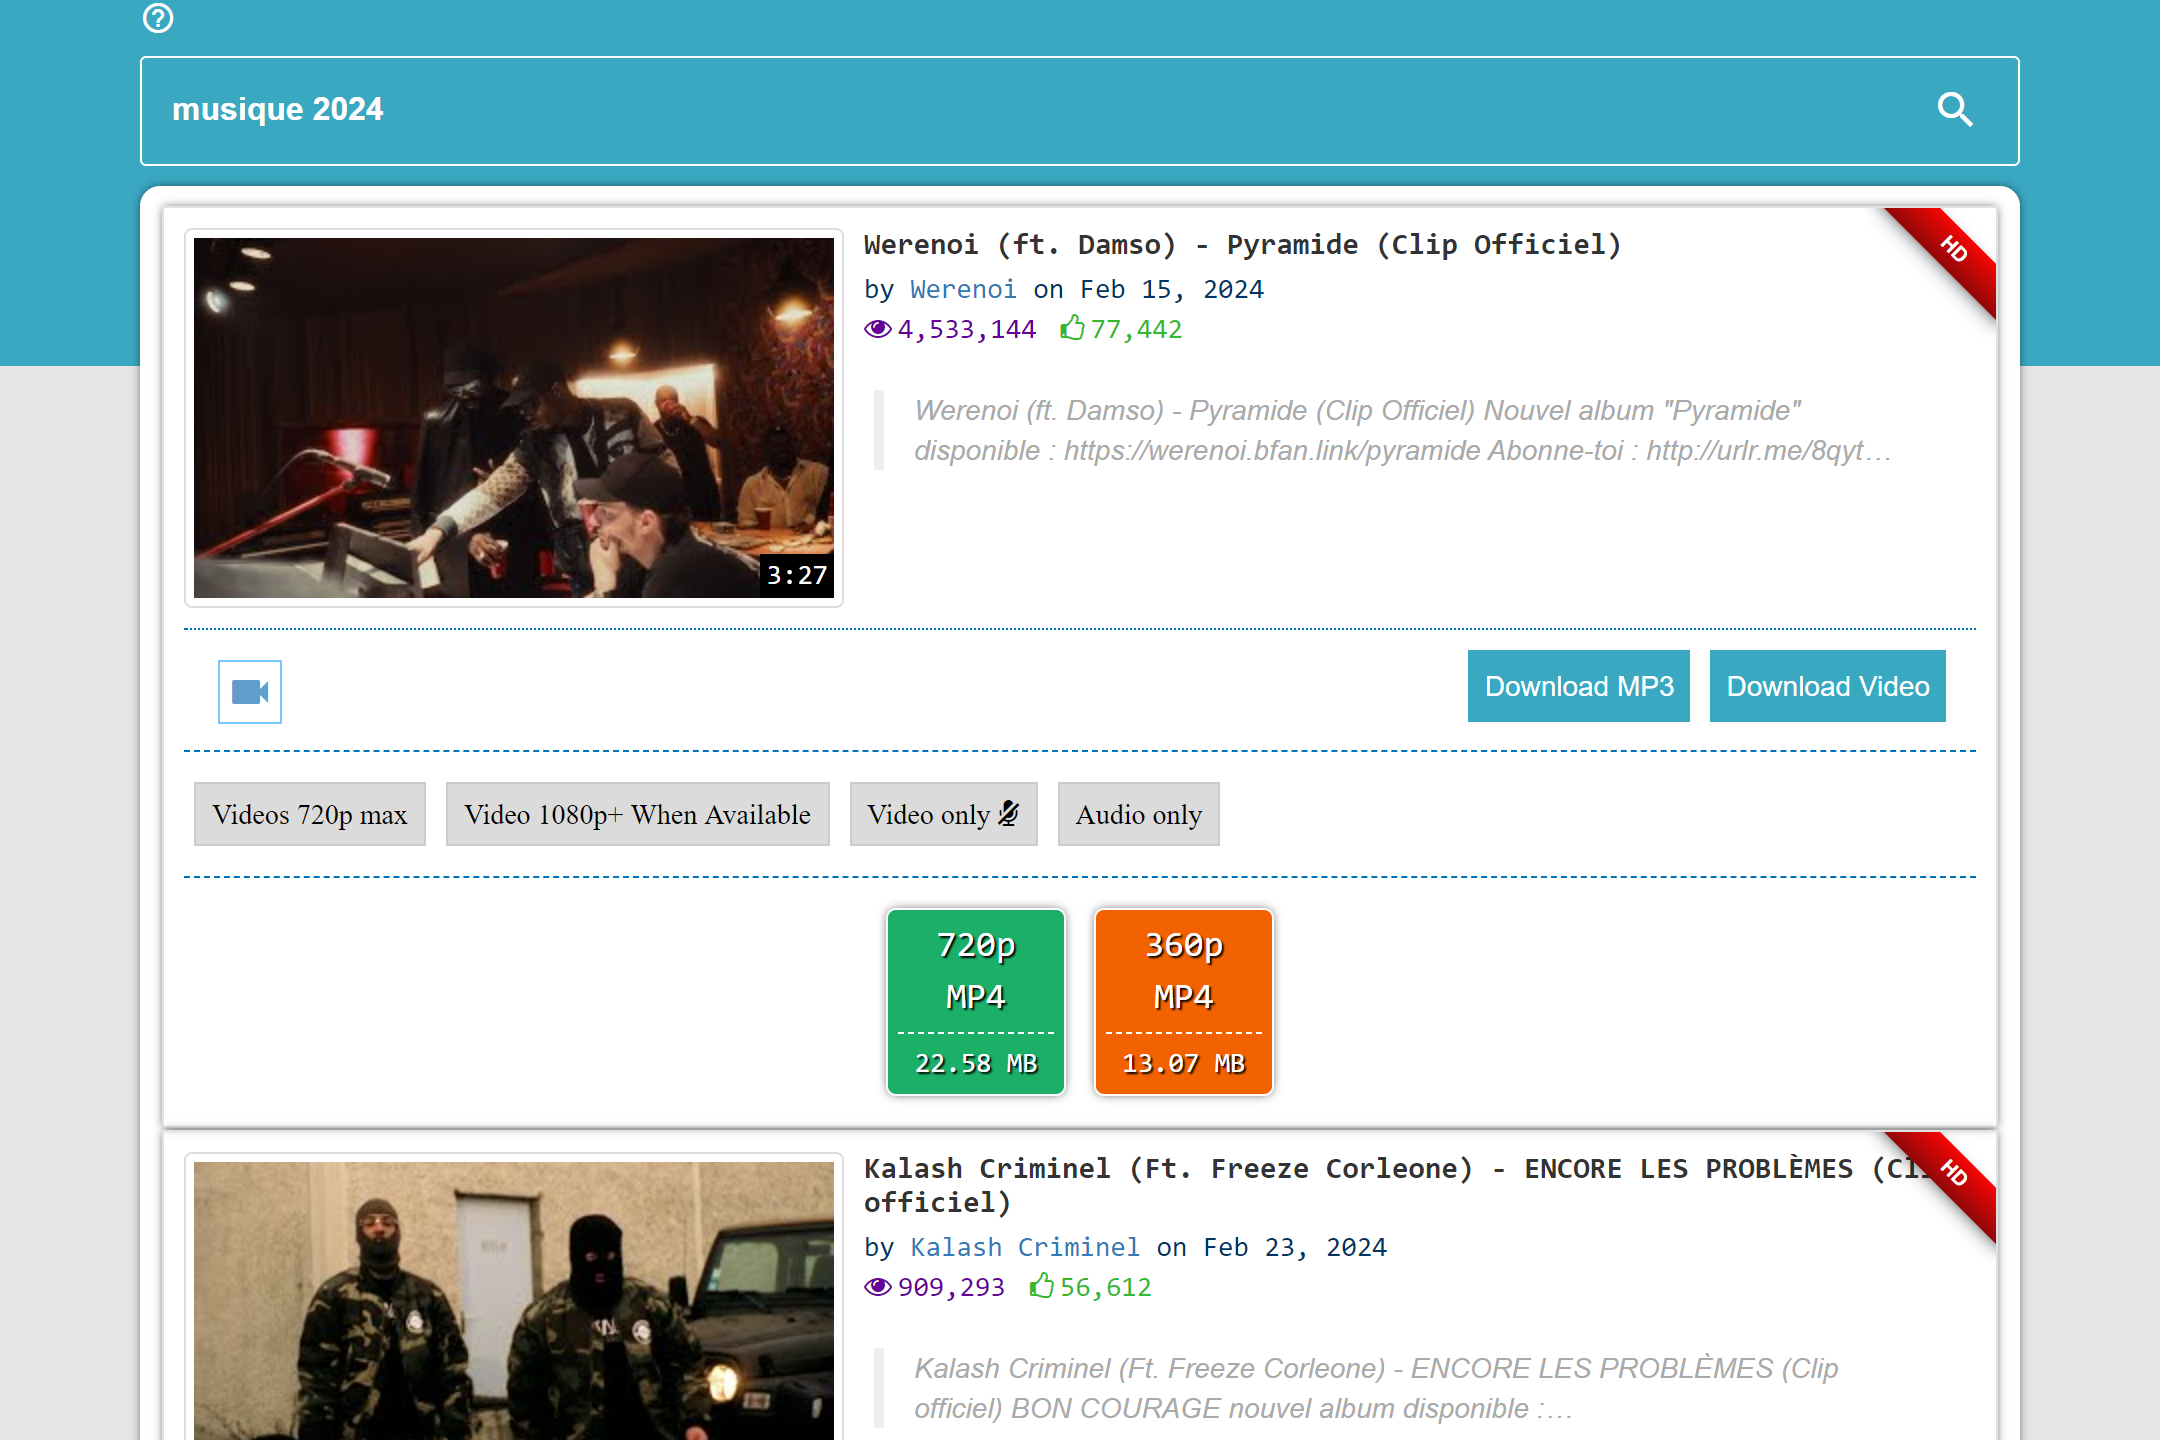This screenshot has width=2160, height=1440.
Task: Select Video 1080p+ When Available option
Action: 638,813
